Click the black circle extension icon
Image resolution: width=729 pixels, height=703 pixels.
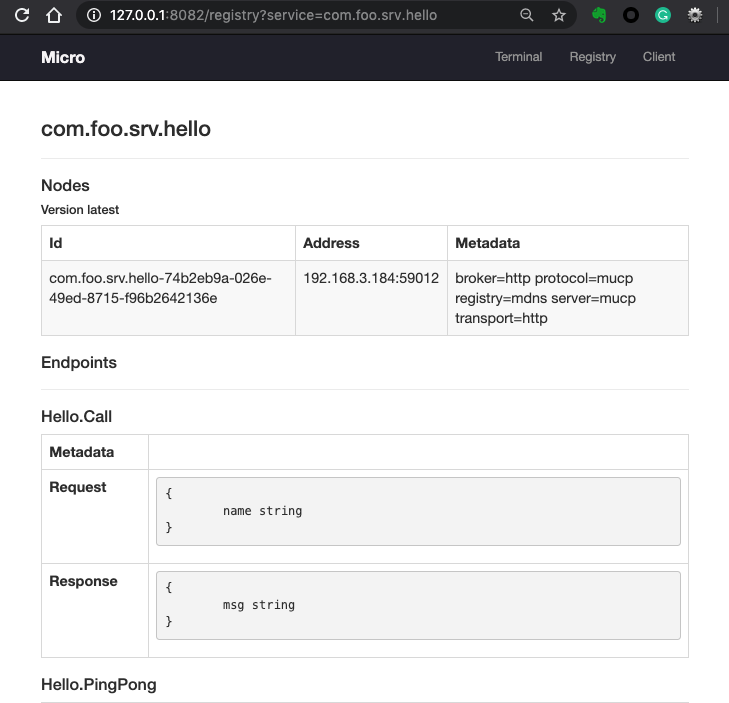pos(631,16)
